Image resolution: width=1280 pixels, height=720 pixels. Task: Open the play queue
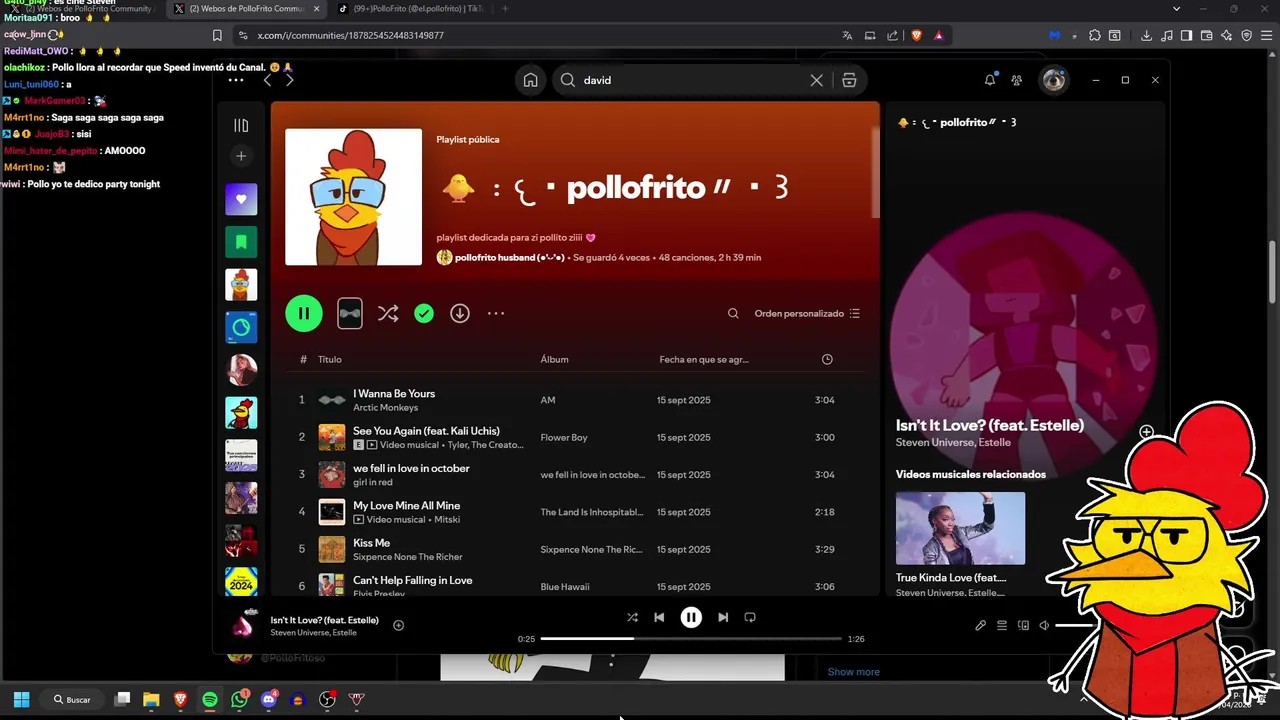tap(1002, 625)
